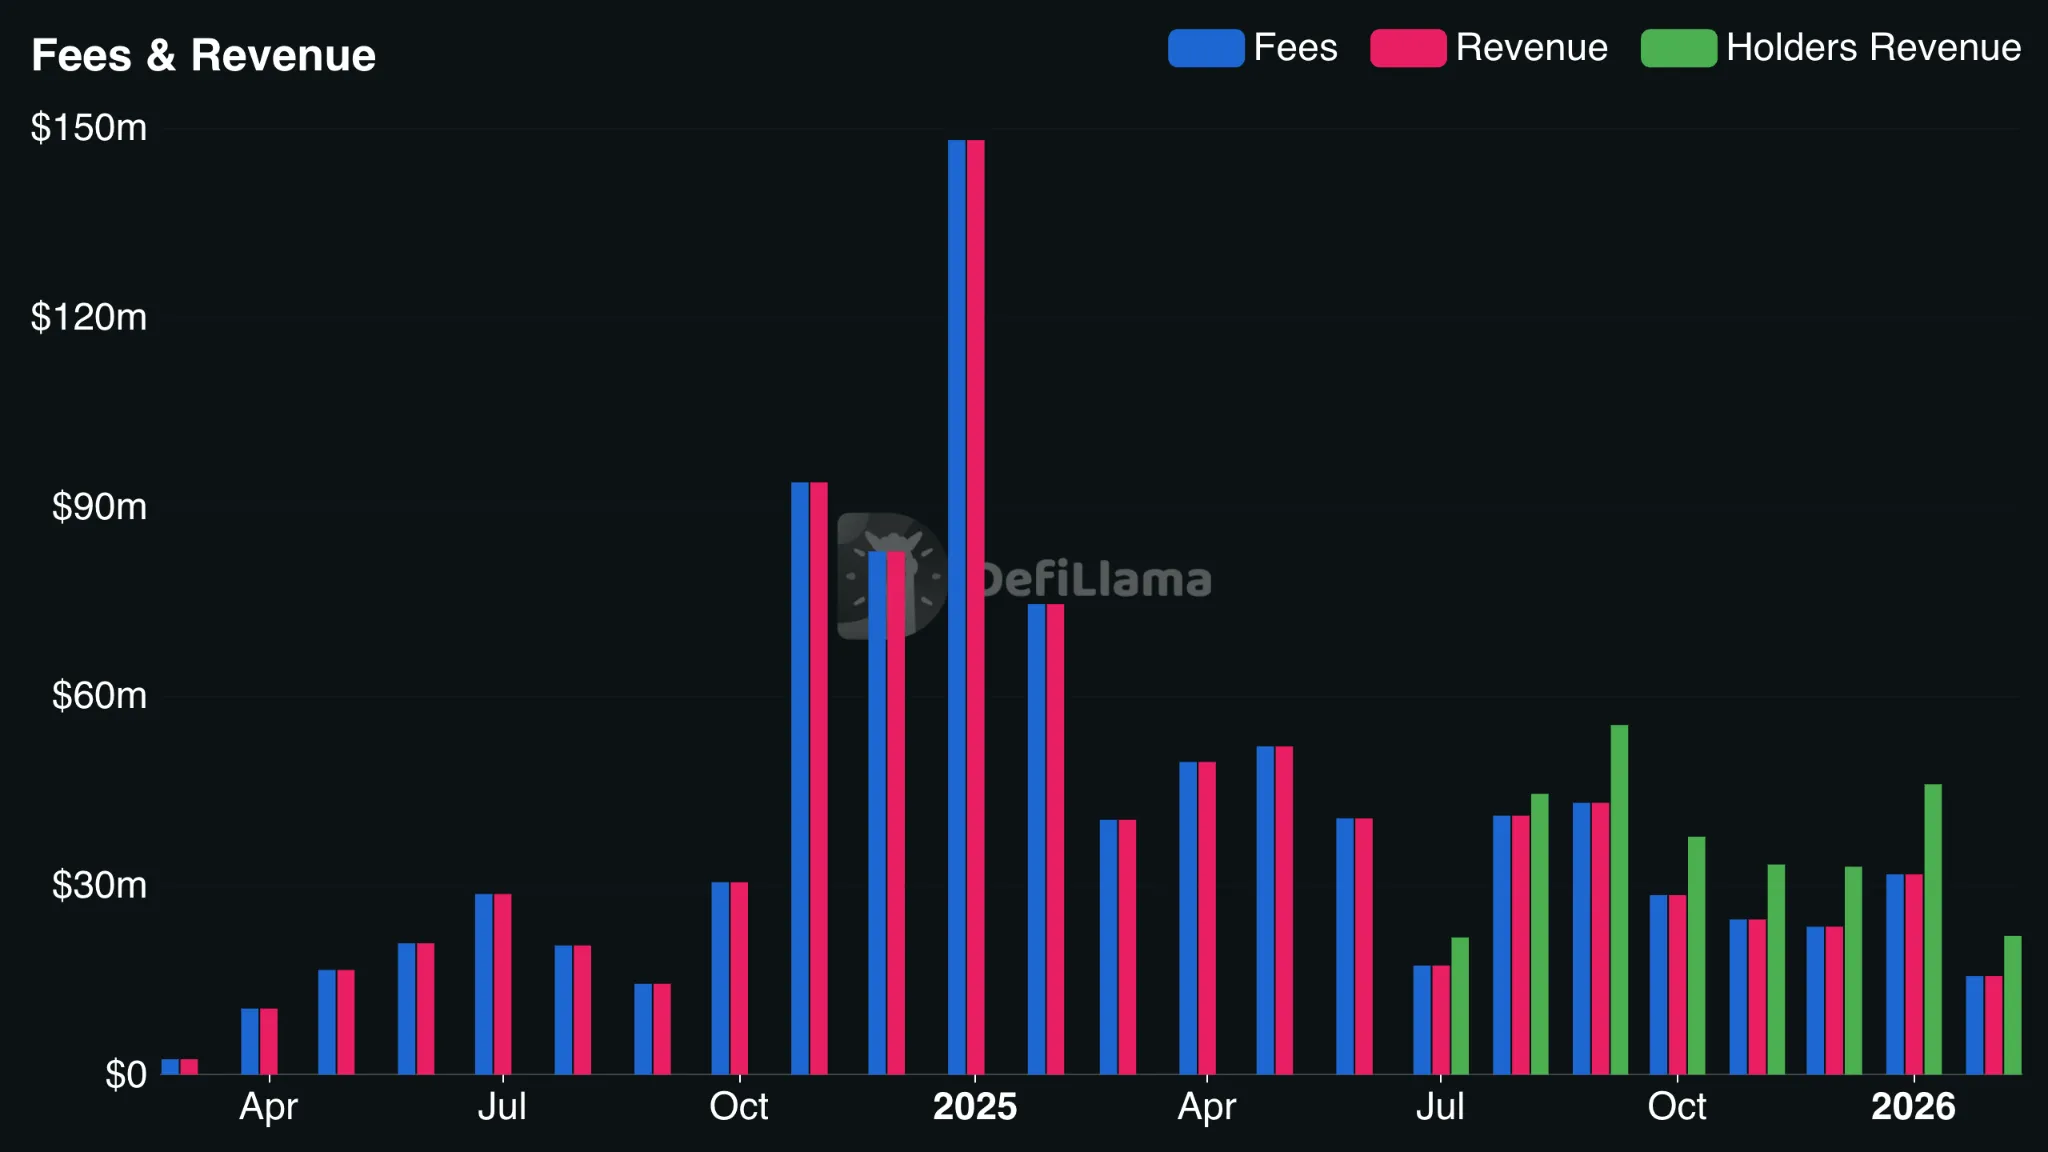Click the first Apr x-axis label

click(268, 1107)
